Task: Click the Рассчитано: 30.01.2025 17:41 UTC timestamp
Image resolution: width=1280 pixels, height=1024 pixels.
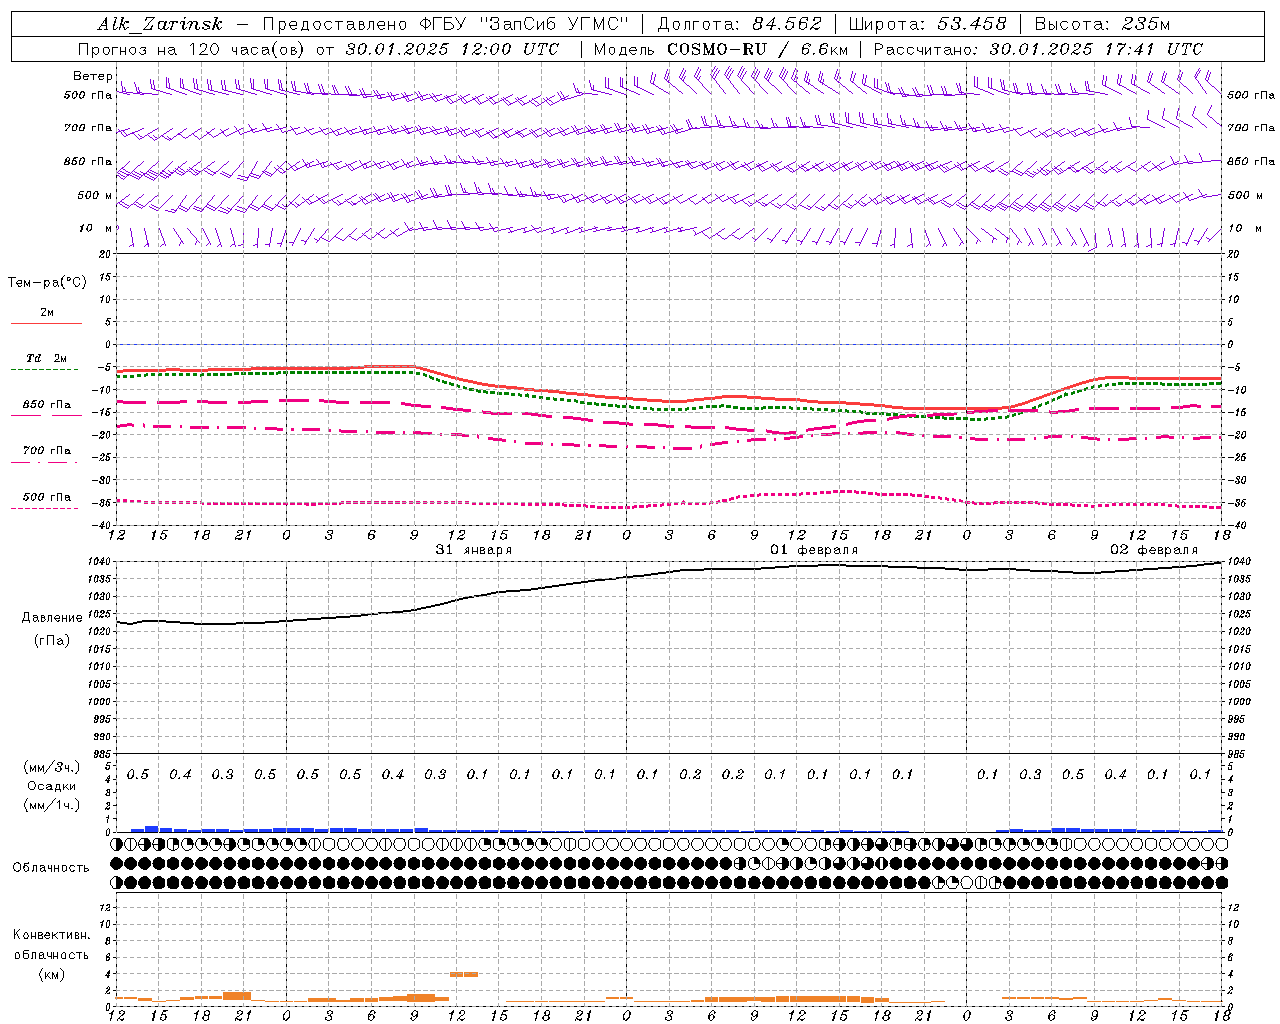Action: [1038, 49]
